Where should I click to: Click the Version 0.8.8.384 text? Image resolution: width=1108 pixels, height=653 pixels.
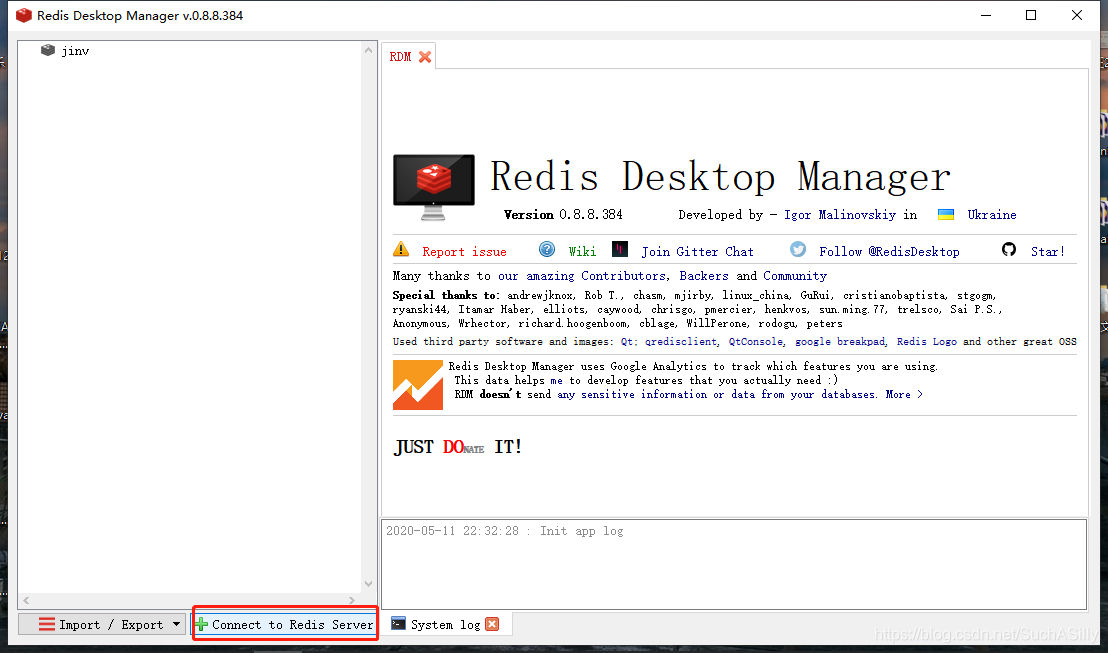point(563,215)
